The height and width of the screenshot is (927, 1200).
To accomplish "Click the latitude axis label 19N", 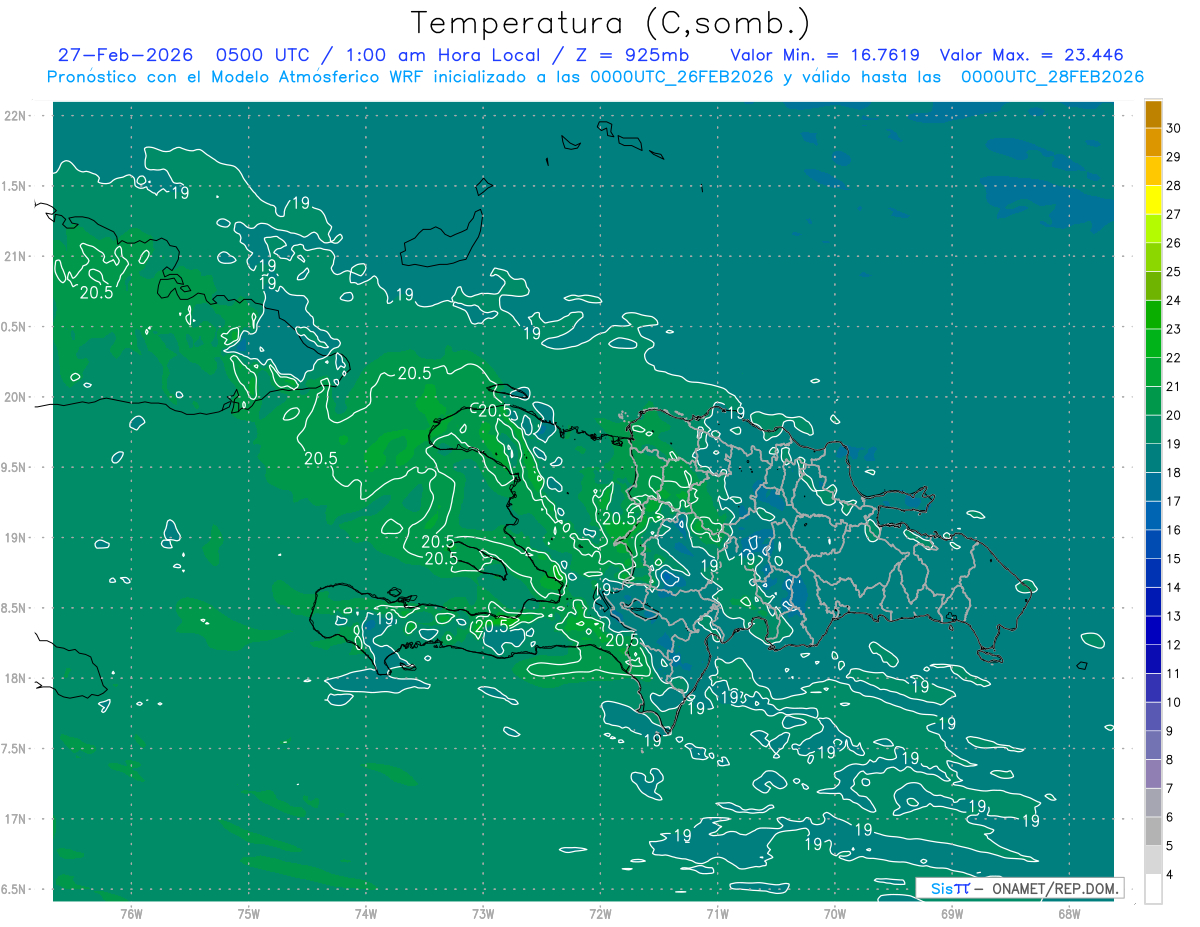I will [16, 538].
